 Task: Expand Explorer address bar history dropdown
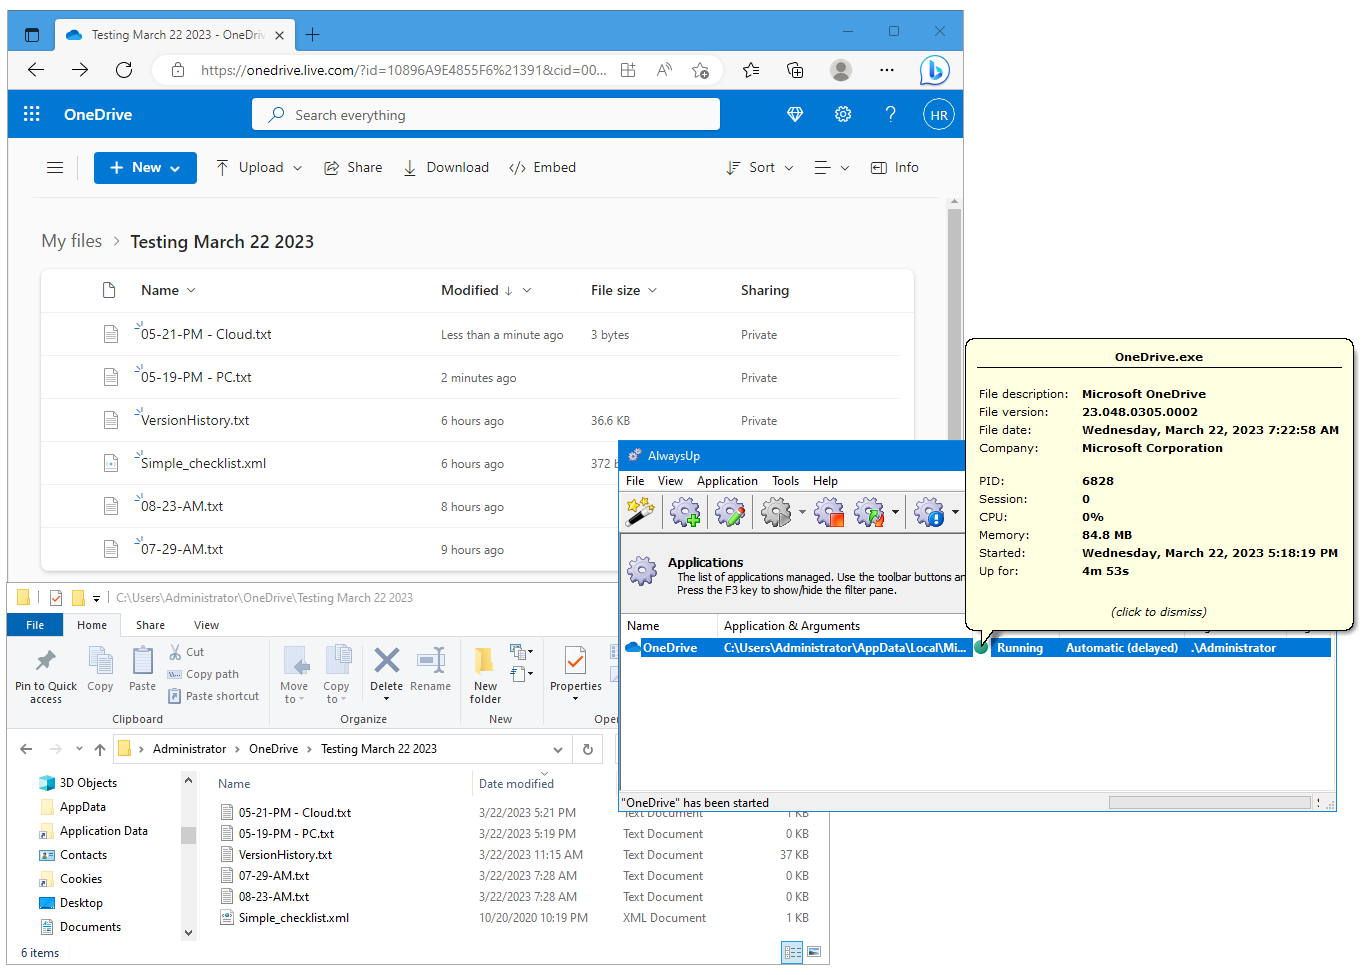coord(558,749)
